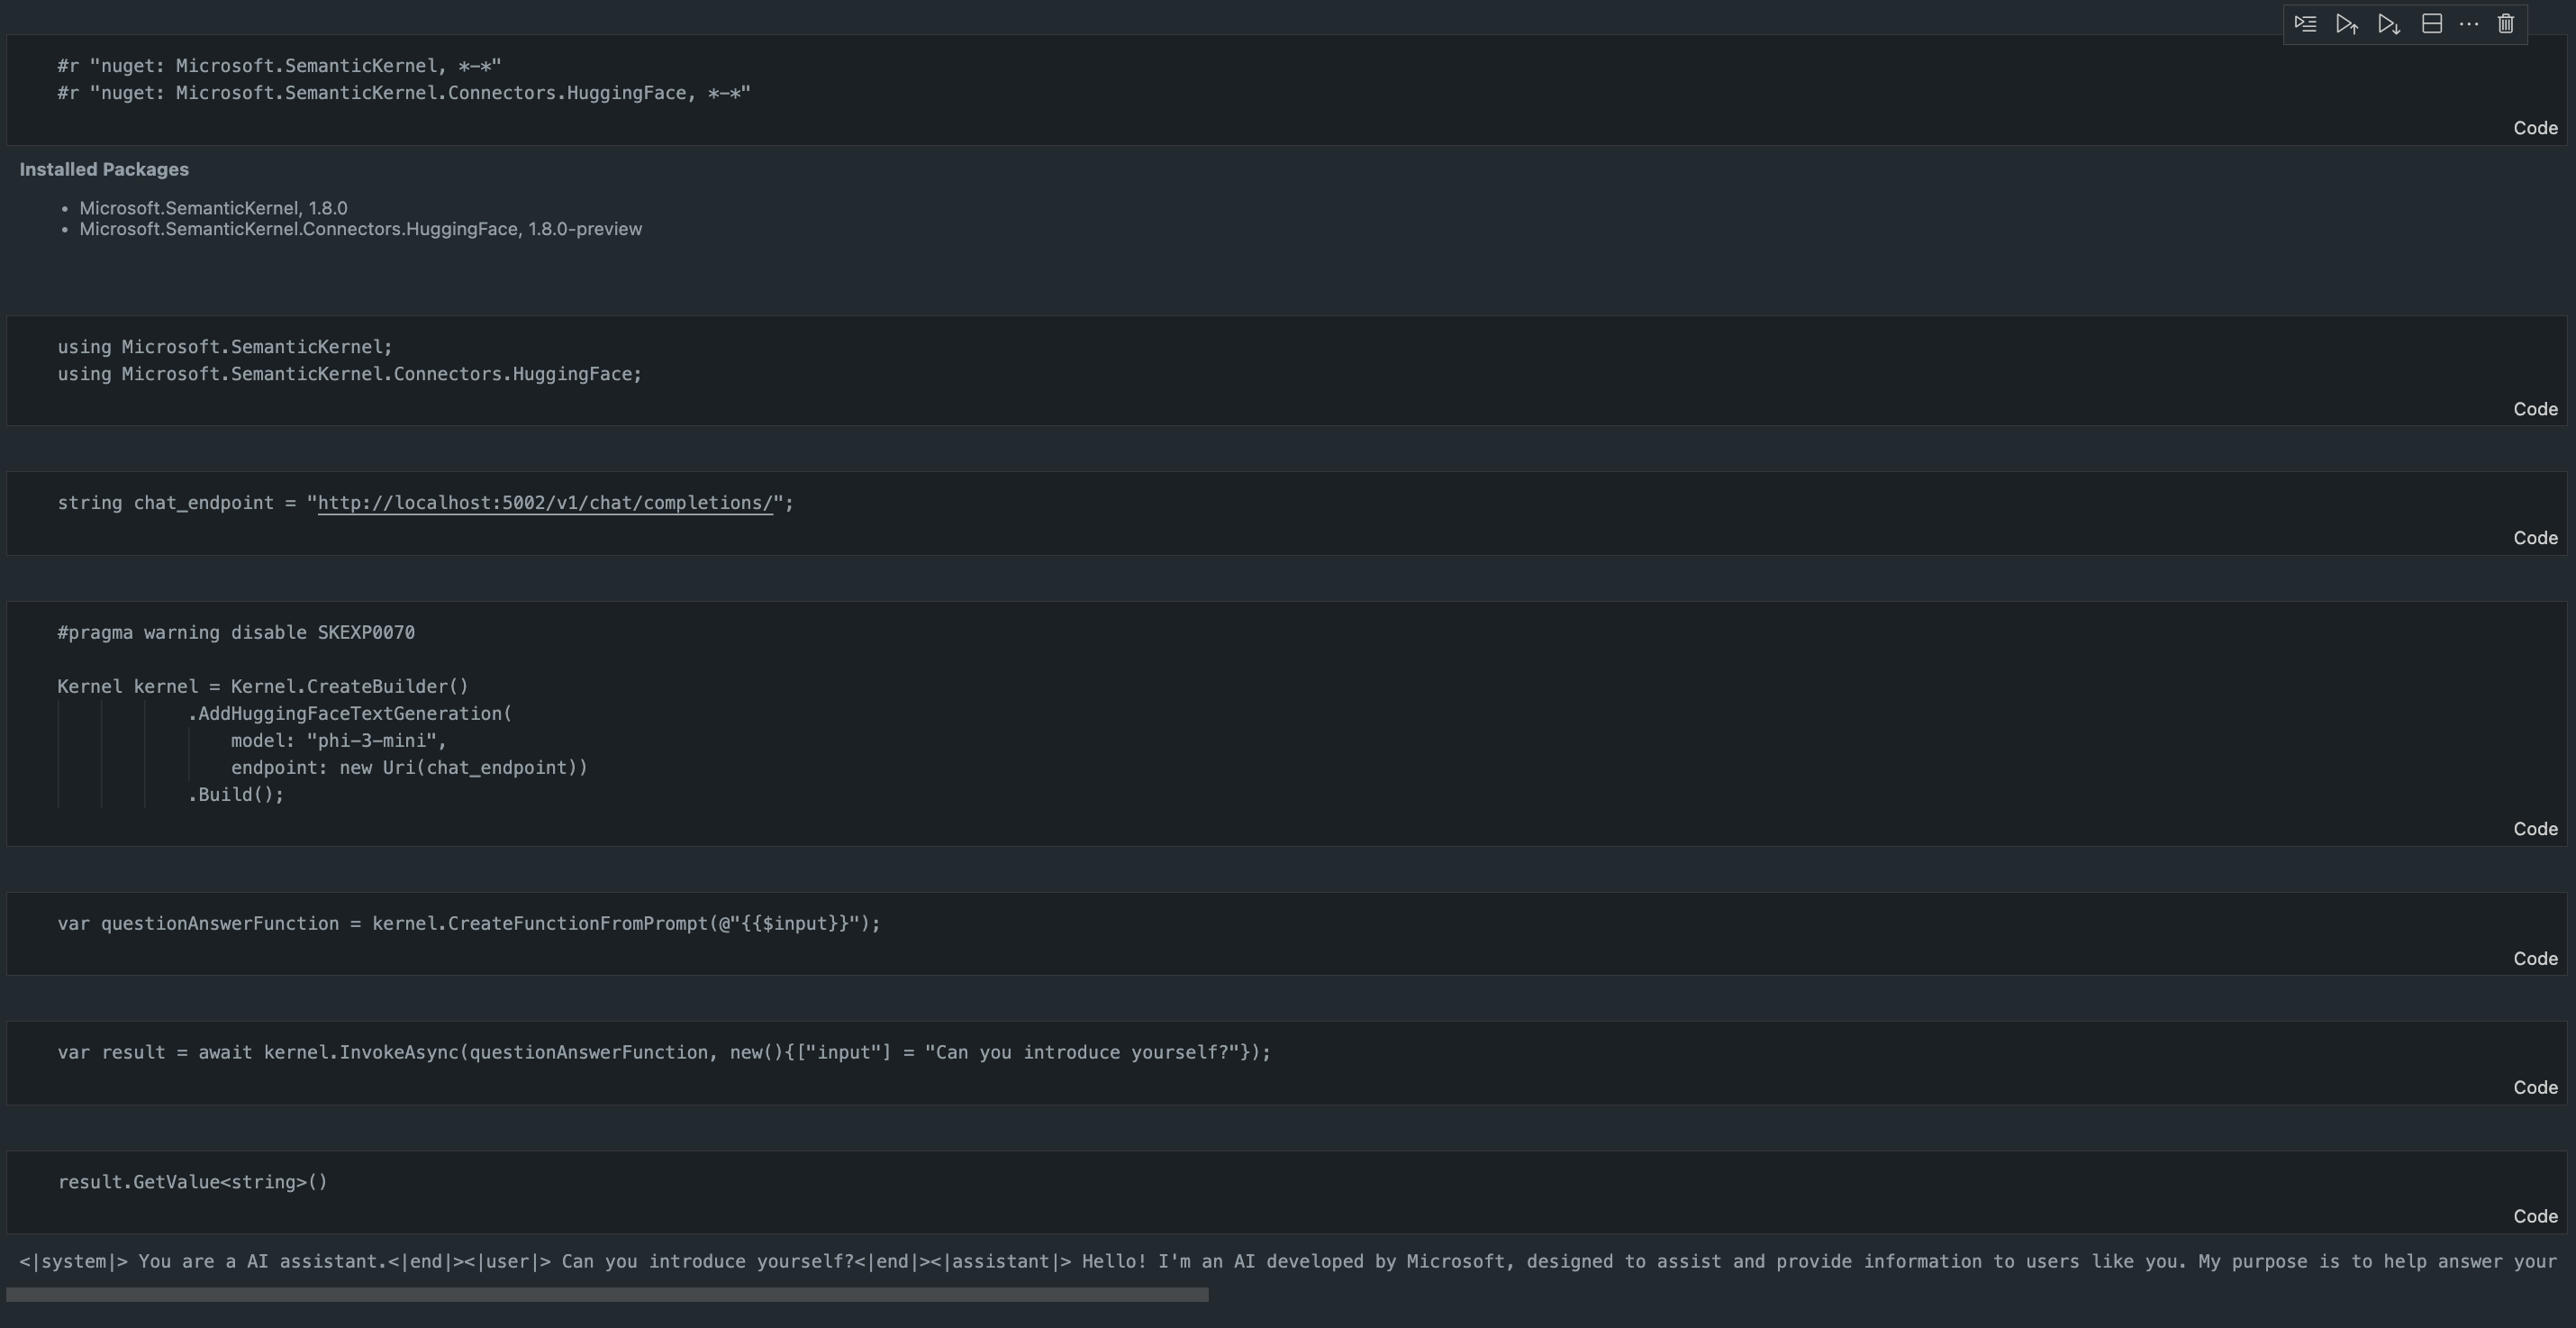Image resolution: width=2576 pixels, height=1328 pixels.
Task: Run this cell and all below
Action: (x=2389, y=24)
